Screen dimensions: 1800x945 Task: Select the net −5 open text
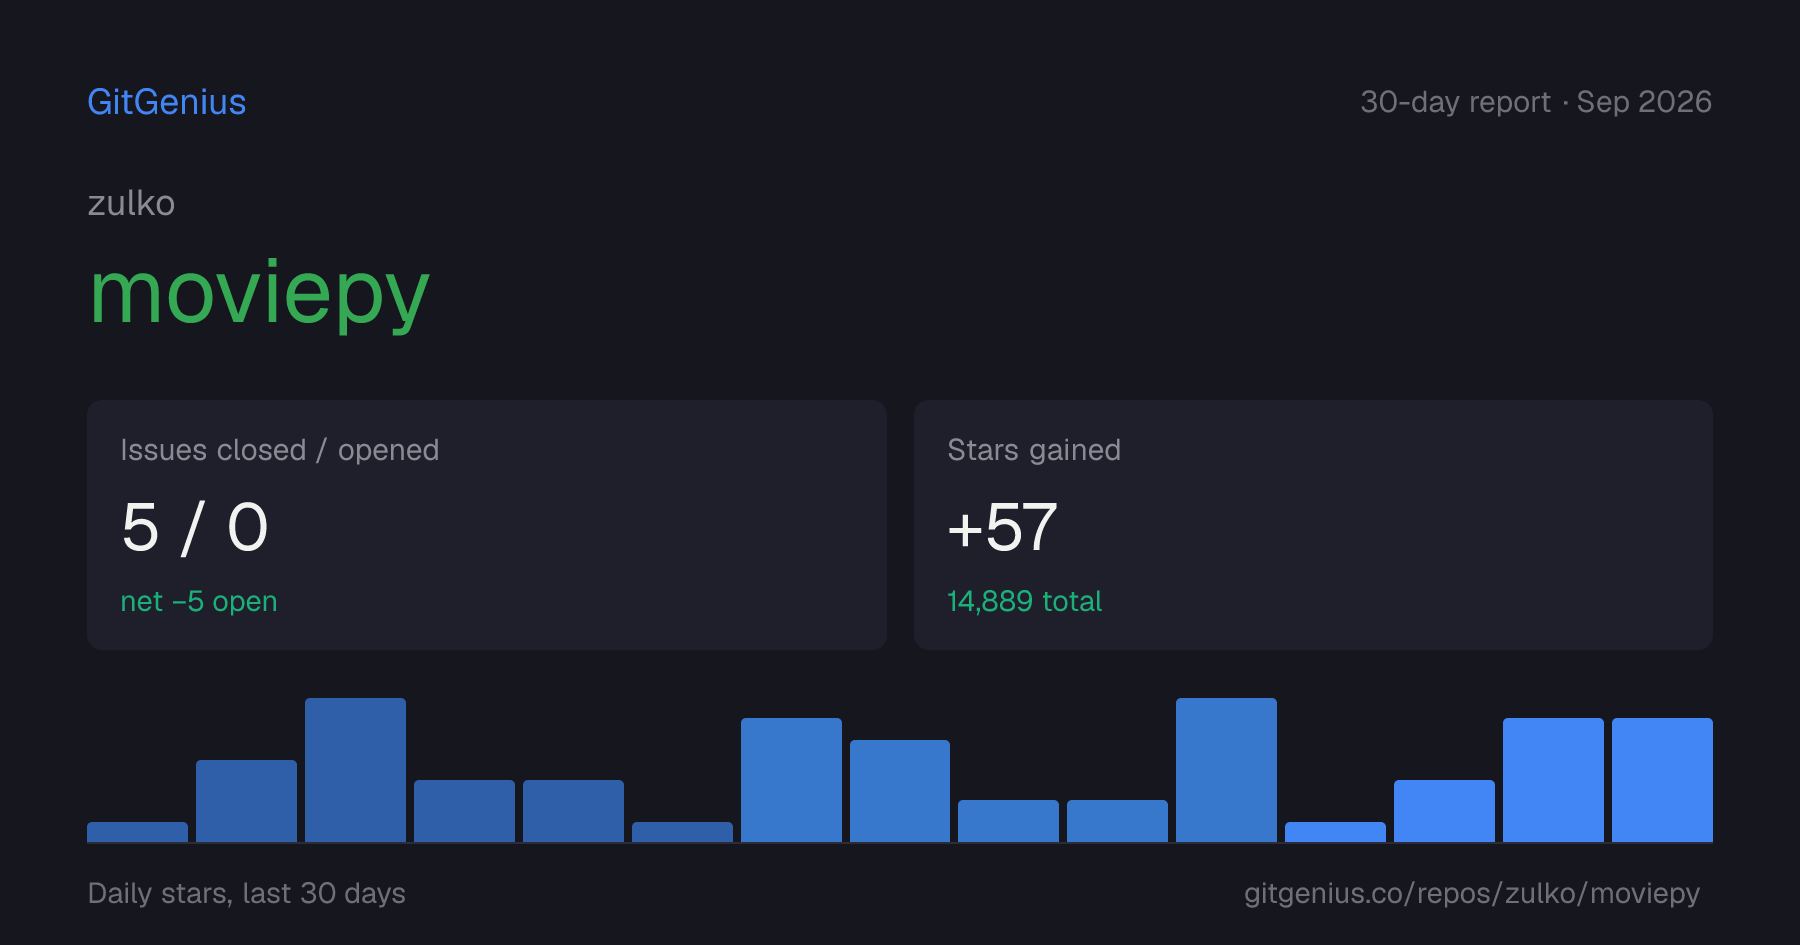(199, 601)
